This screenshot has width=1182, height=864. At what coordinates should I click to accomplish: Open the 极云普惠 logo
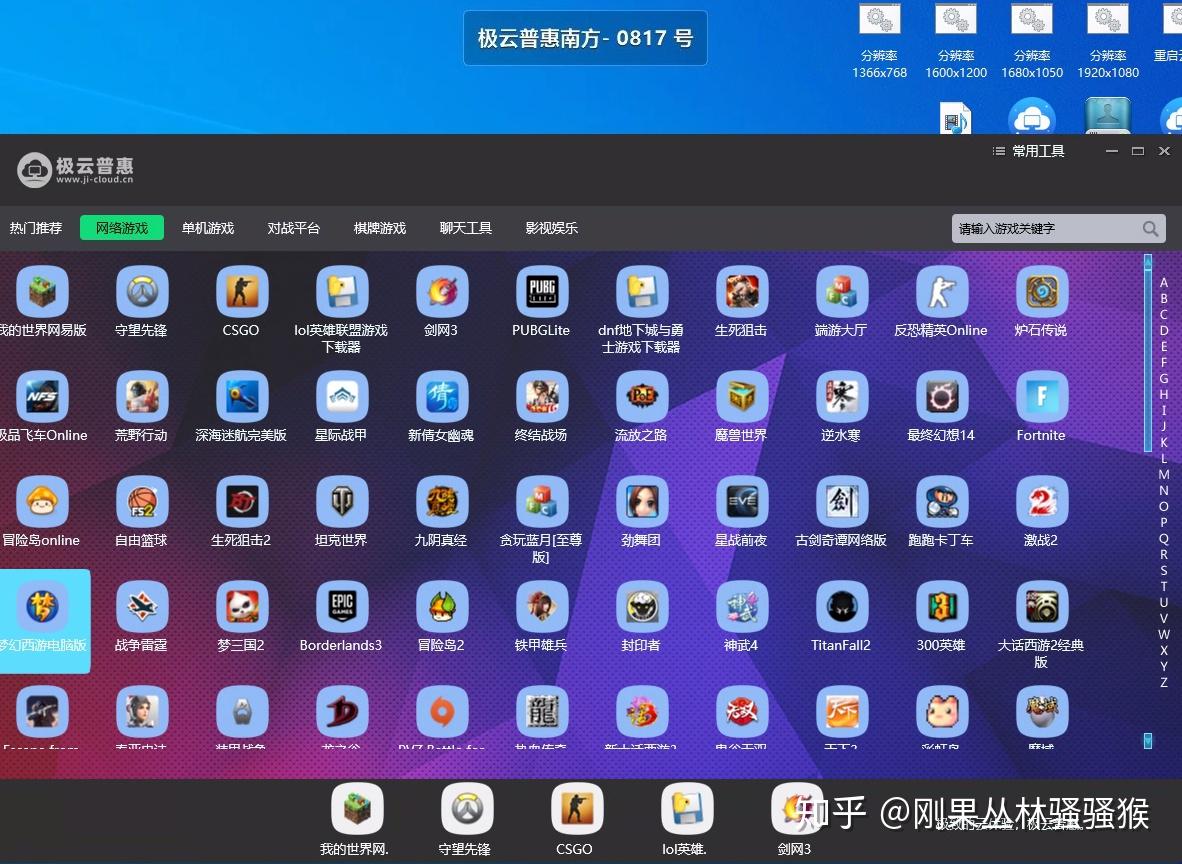75,170
